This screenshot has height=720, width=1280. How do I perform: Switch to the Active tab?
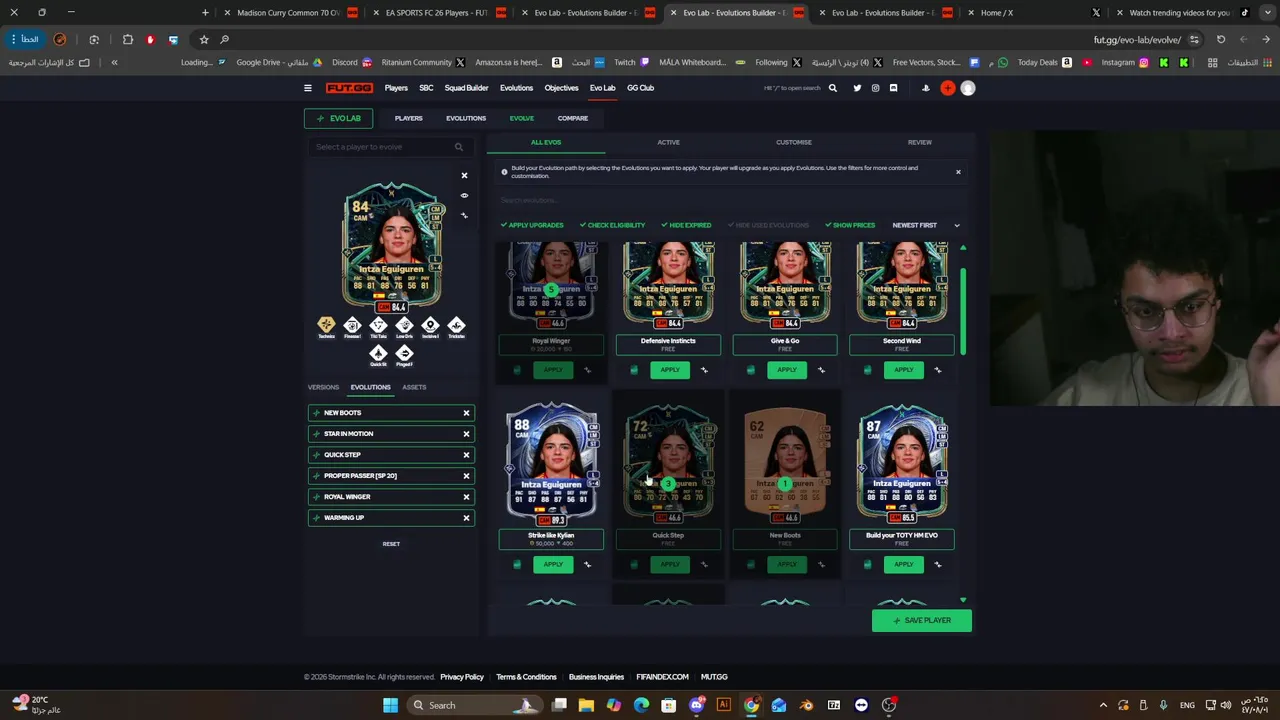668,142
